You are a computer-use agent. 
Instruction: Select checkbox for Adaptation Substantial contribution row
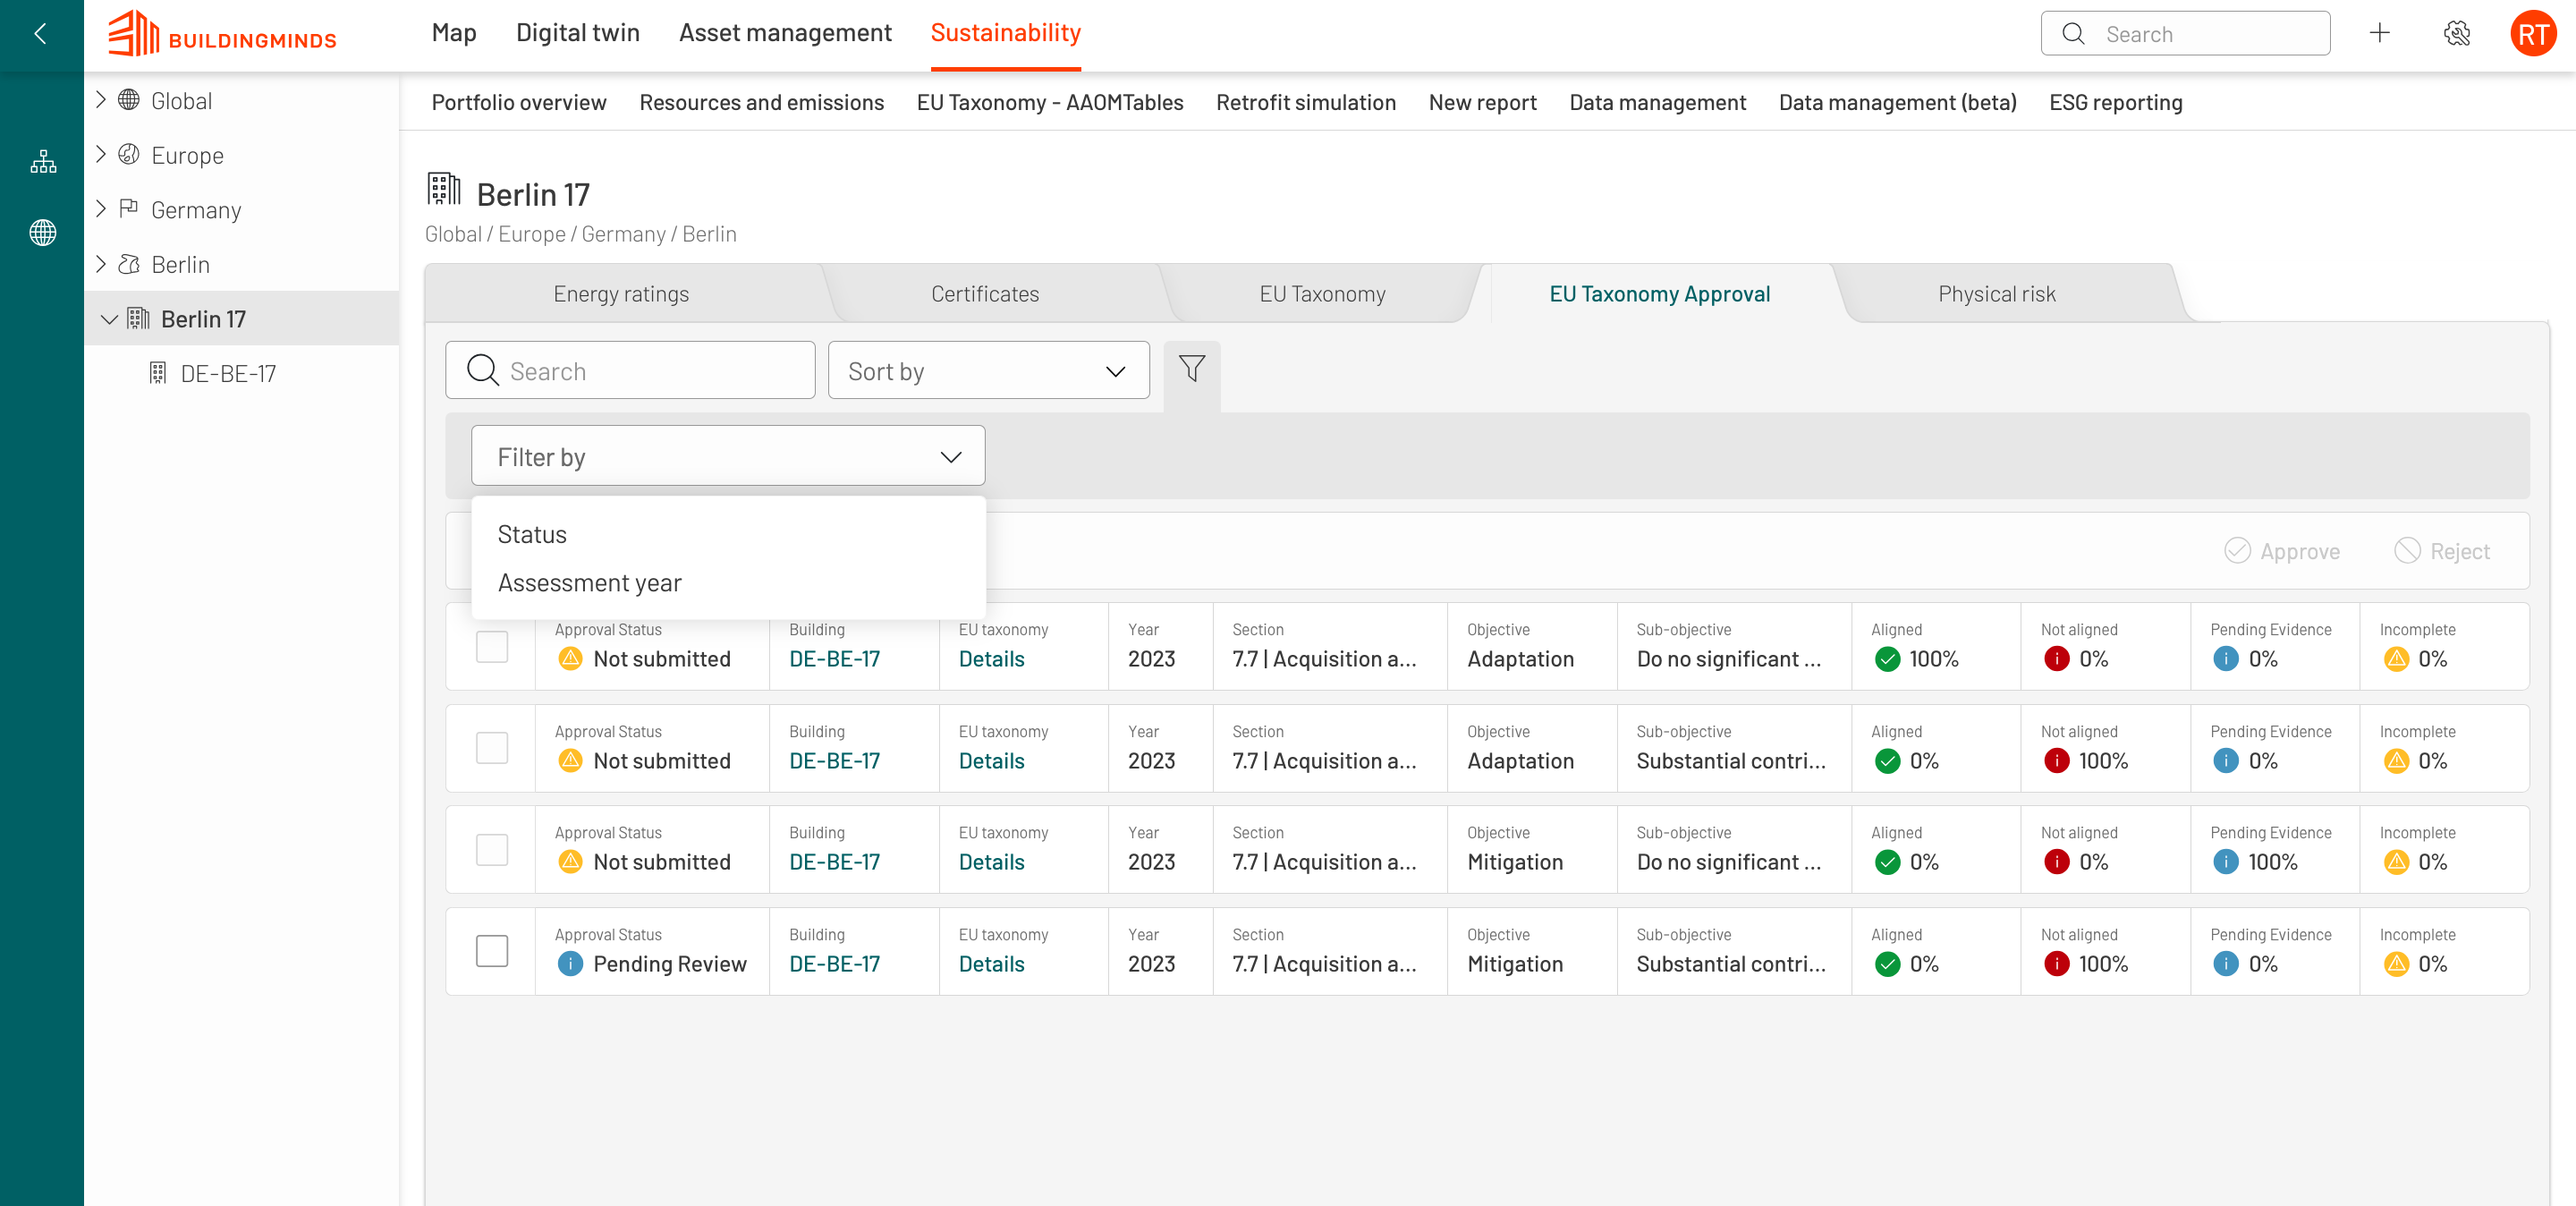click(492, 748)
